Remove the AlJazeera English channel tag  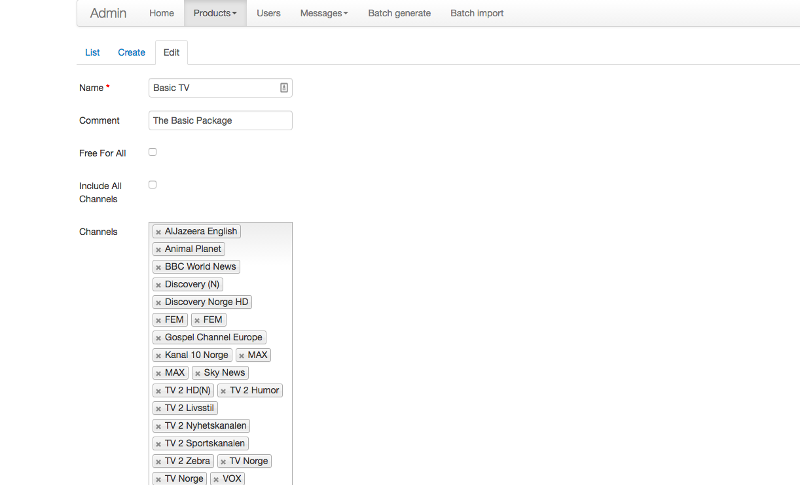click(158, 232)
